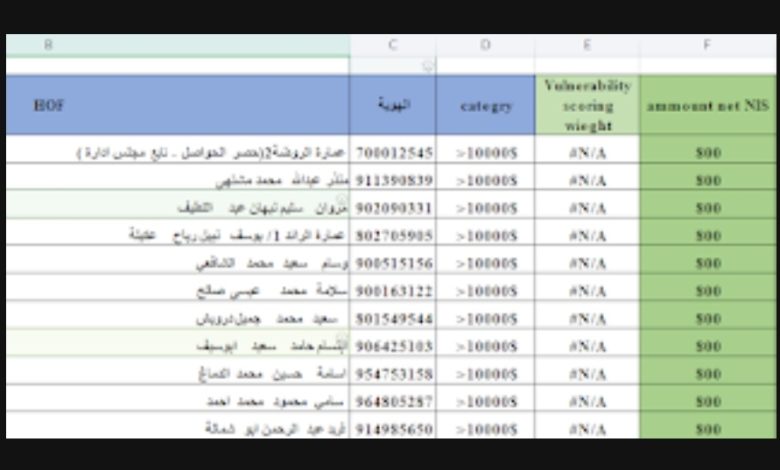Screen dimensions: 780x470
Task: Select the cell containing 911390839
Action: point(393,181)
